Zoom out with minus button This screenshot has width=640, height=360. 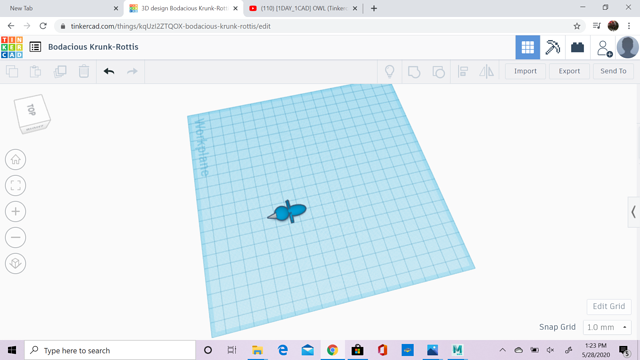[16, 238]
